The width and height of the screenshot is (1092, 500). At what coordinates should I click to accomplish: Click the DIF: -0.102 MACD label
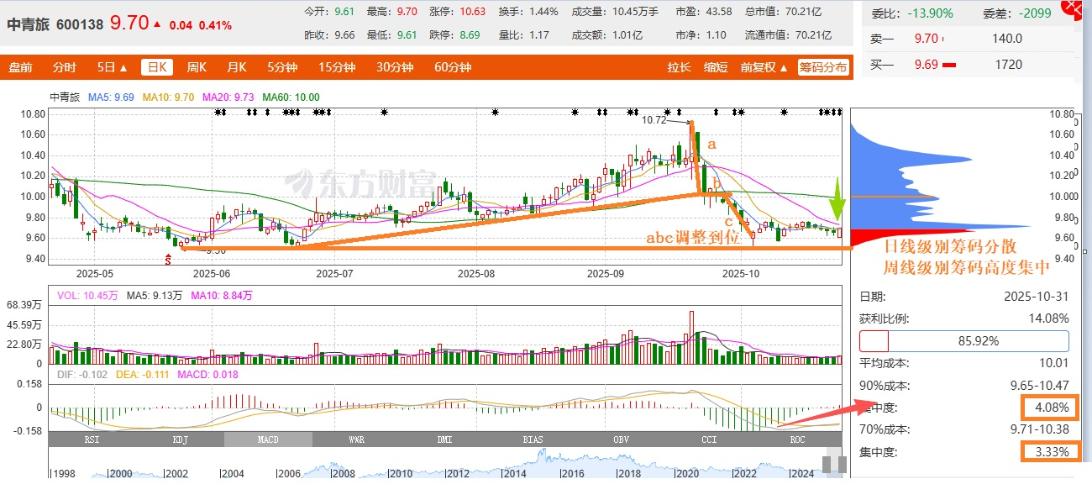coord(84,375)
